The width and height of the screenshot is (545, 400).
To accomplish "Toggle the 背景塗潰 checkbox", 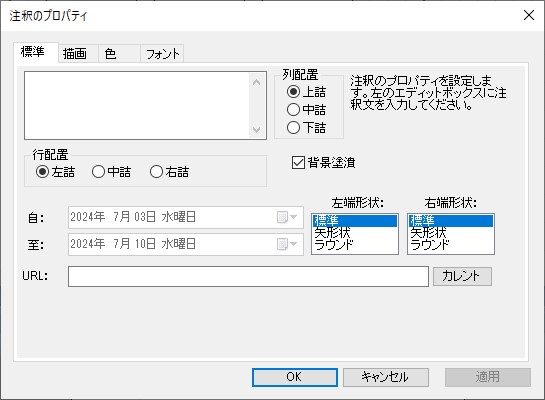I will pyautogui.click(x=323, y=162).
